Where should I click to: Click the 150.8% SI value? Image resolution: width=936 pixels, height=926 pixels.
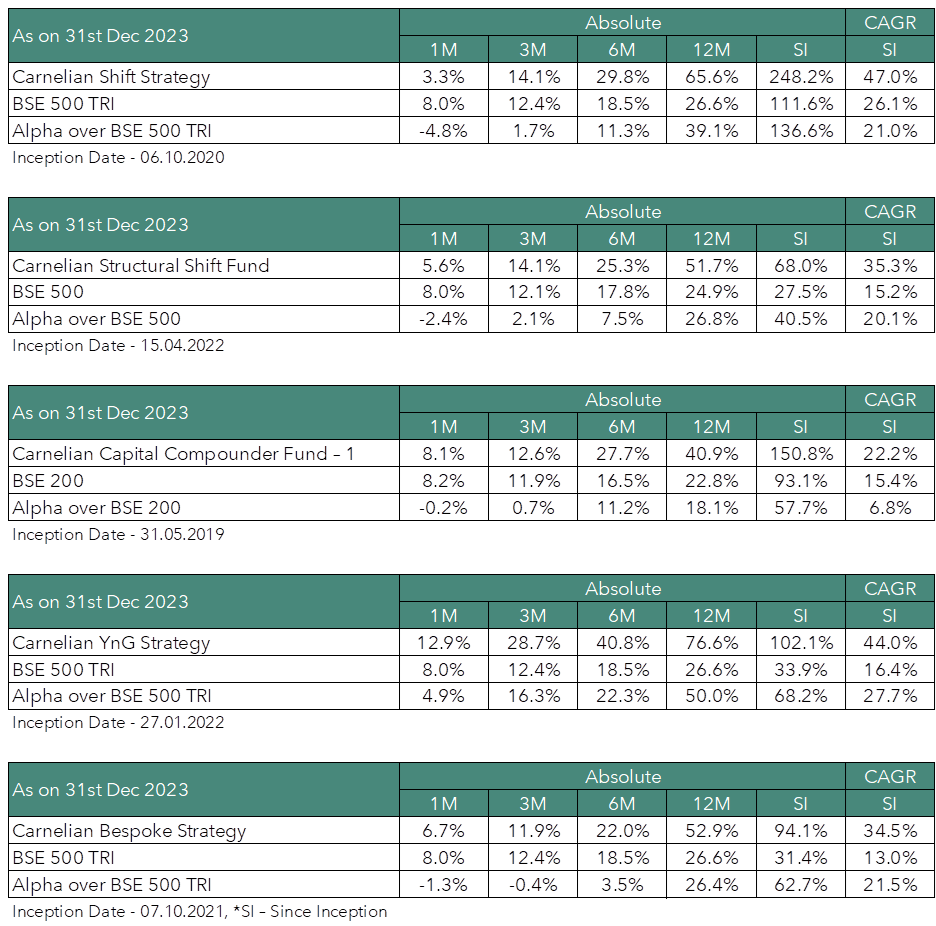pyautogui.click(x=800, y=454)
